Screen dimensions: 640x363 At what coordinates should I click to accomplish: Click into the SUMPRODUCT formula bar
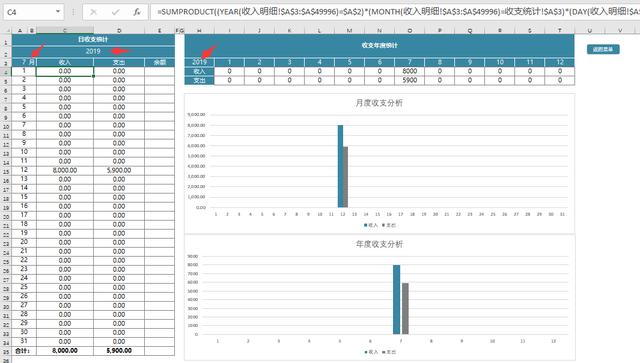395,12
